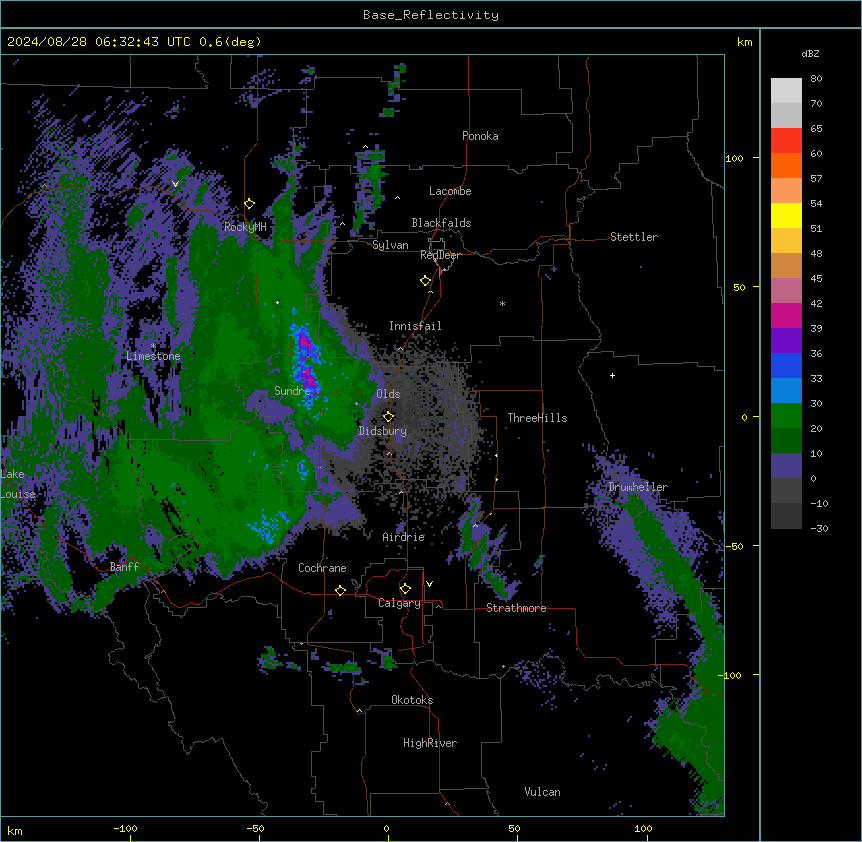
Task: Pick the bright green 20-30 dBZ swatch
Action: (786, 416)
